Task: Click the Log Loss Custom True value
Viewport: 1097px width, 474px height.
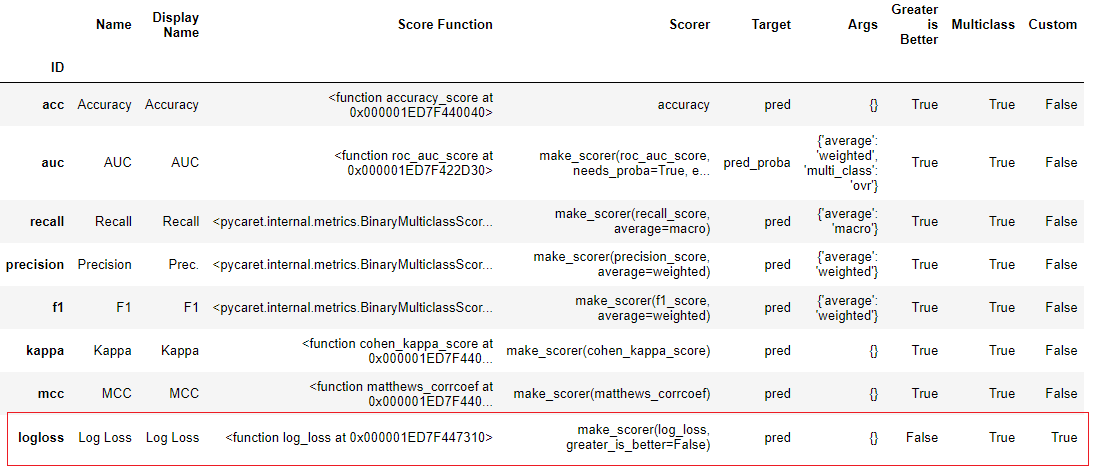Action: tap(1064, 438)
